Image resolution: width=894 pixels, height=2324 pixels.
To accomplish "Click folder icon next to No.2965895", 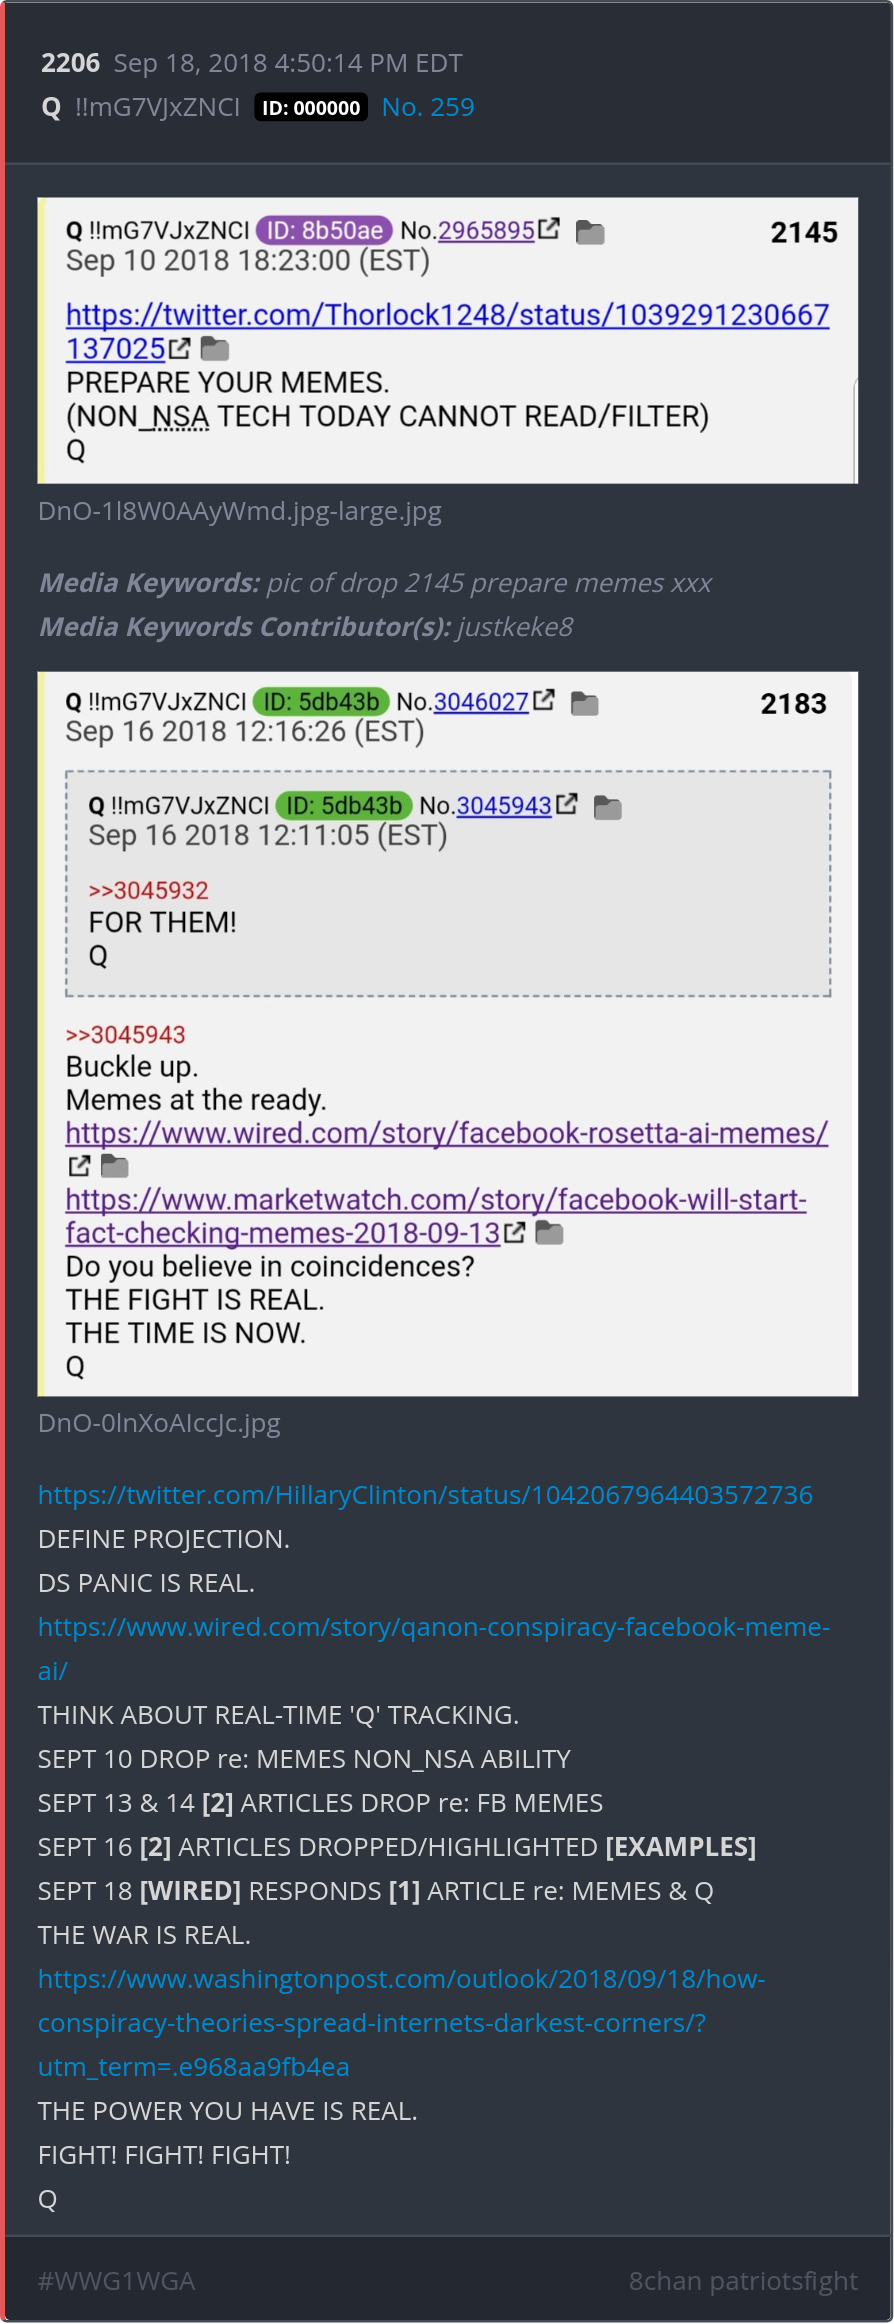I will click(x=590, y=233).
